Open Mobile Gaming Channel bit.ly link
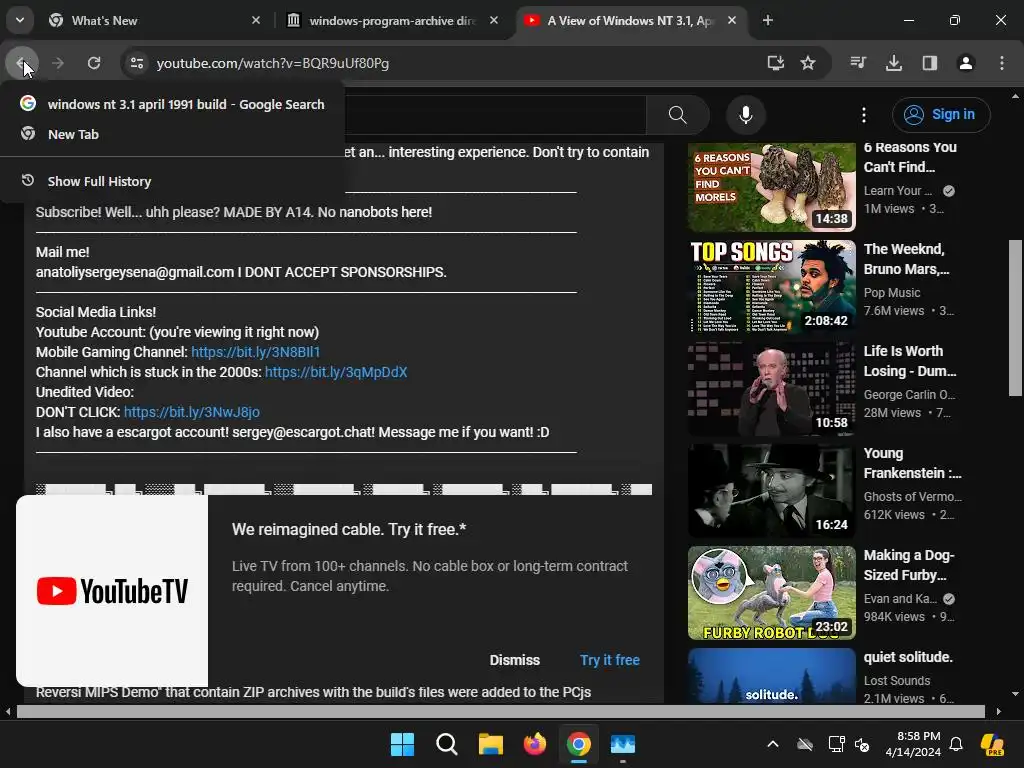 255,352
